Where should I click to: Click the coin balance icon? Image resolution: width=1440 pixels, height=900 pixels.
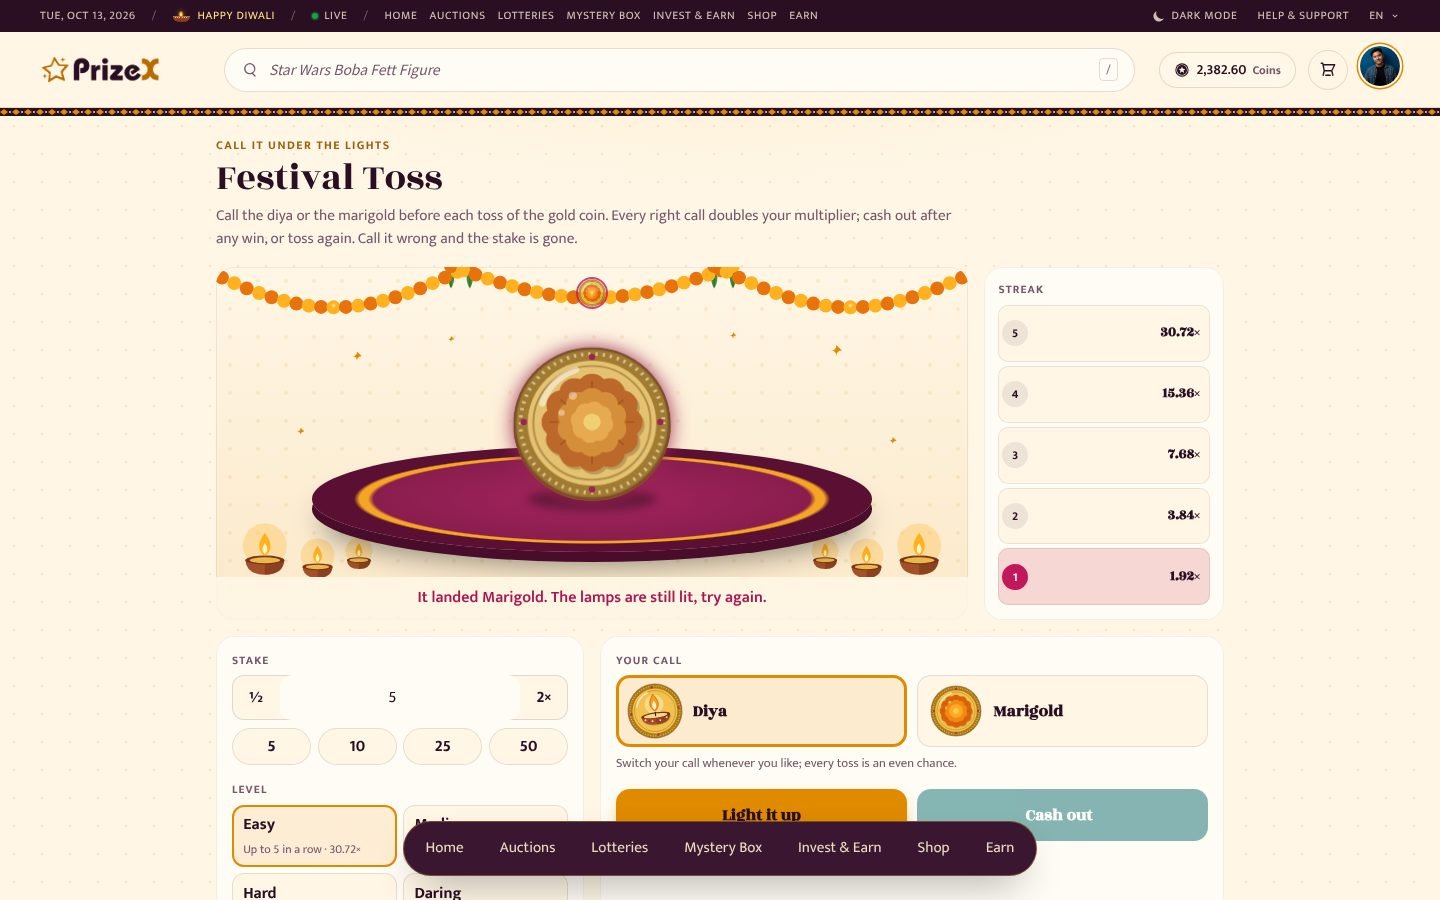point(1182,70)
